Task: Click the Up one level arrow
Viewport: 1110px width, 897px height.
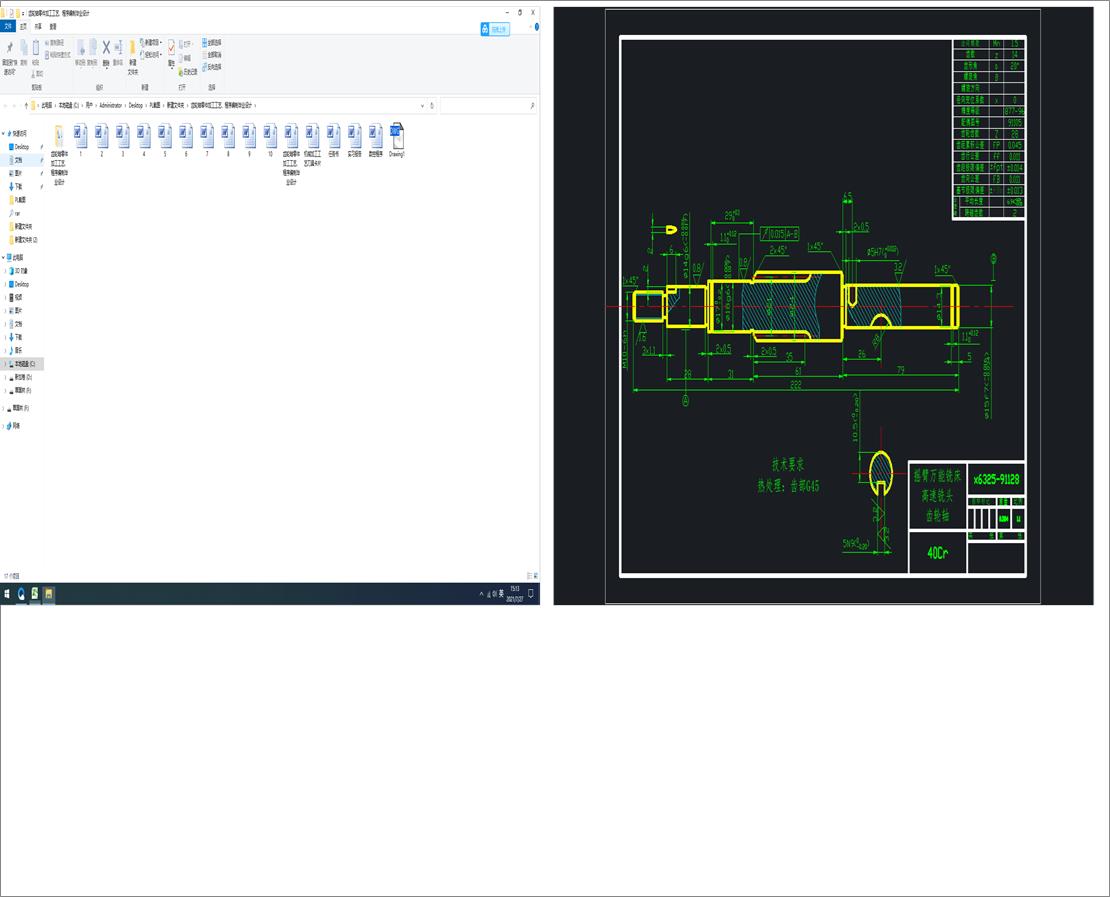Action: coord(26,105)
